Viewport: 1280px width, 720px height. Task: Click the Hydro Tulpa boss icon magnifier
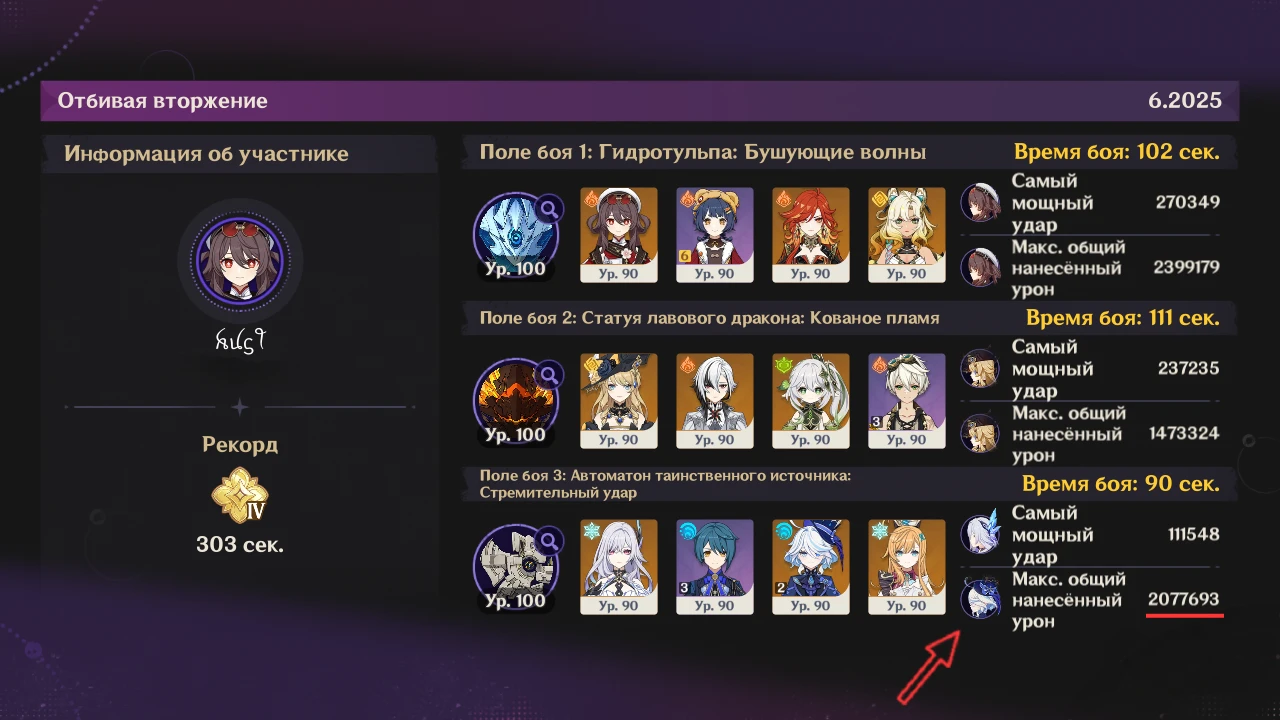coord(549,208)
